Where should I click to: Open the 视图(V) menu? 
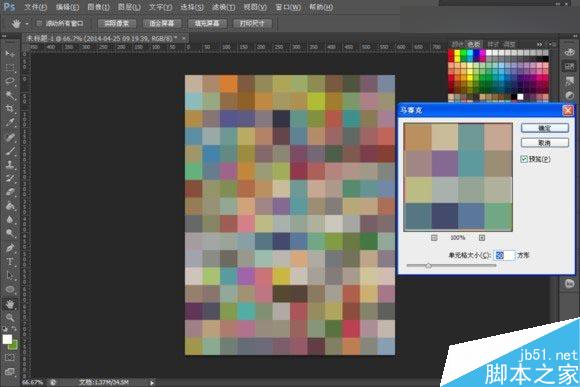pyautogui.click(x=255, y=7)
